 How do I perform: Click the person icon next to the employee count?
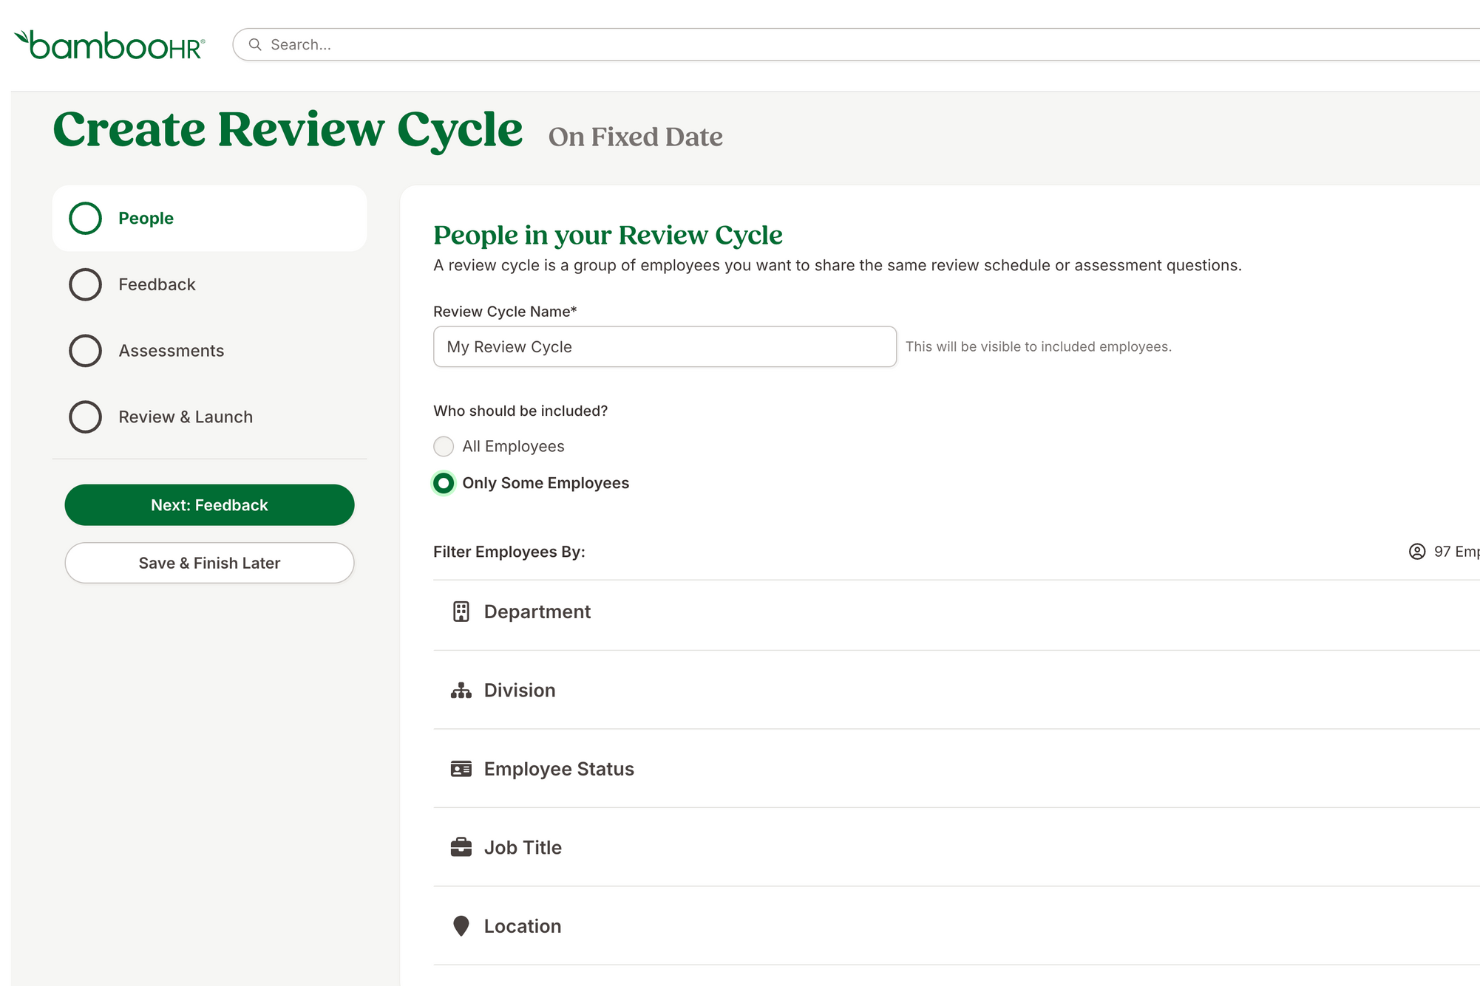1417,551
